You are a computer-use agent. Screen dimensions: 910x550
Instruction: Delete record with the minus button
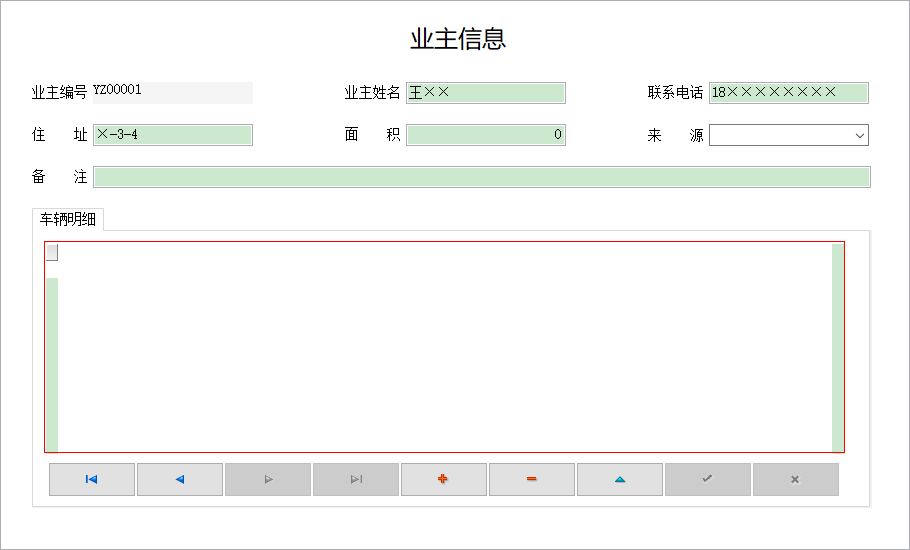pyautogui.click(x=532, y=479)
